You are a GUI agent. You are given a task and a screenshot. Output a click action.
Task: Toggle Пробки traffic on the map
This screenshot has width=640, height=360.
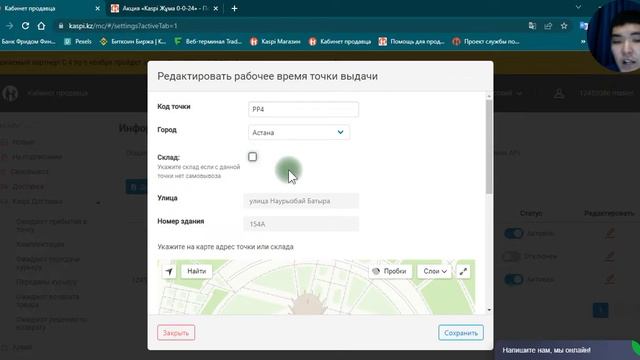(x=390, y=271)
